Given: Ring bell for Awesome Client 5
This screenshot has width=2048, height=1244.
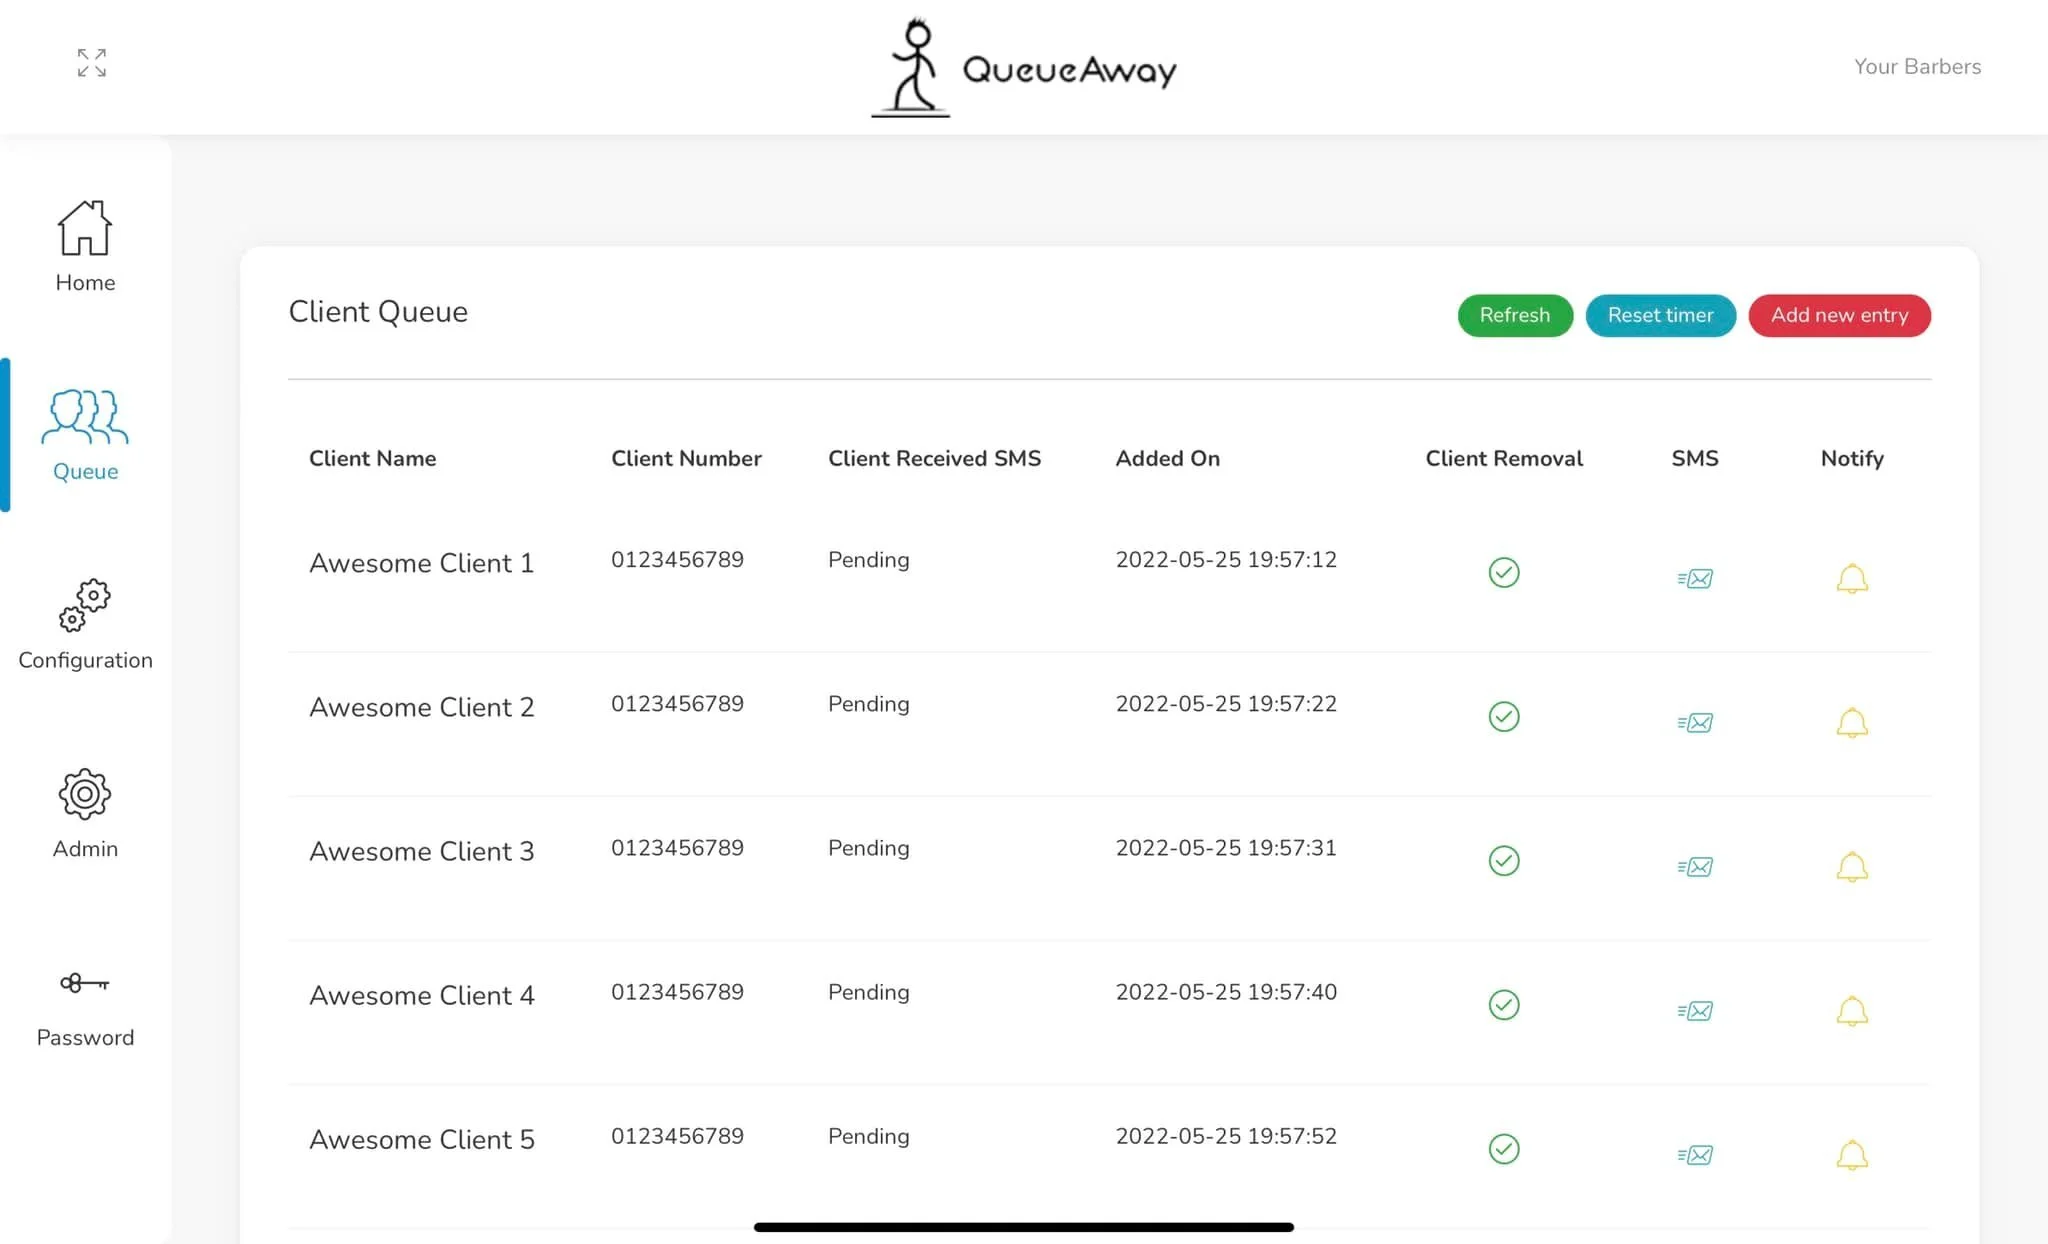Looking at the screenshot, I should pos(1852,1155).
